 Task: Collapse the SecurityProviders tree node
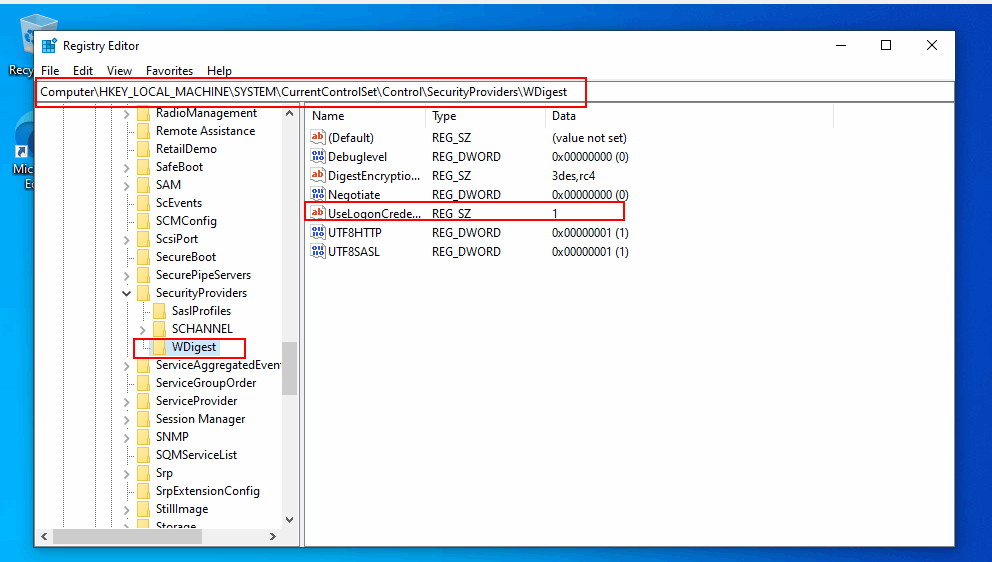pos(127,293)
